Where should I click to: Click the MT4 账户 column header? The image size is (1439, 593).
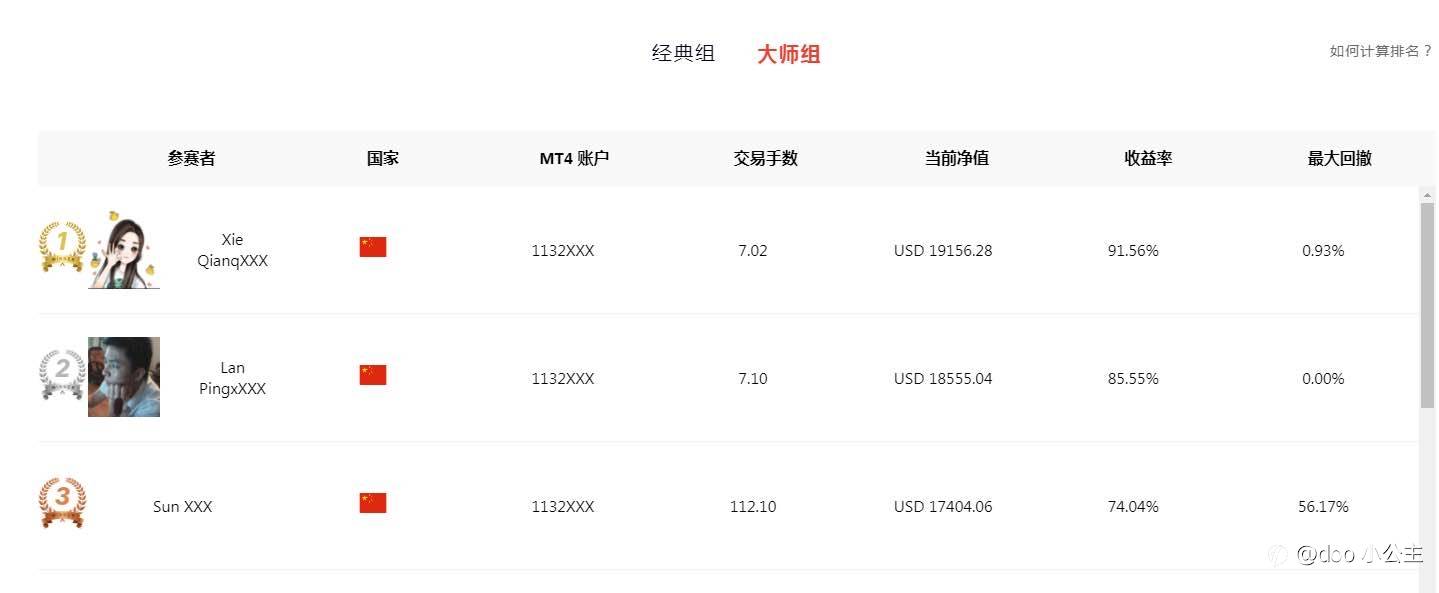[574, 158]
